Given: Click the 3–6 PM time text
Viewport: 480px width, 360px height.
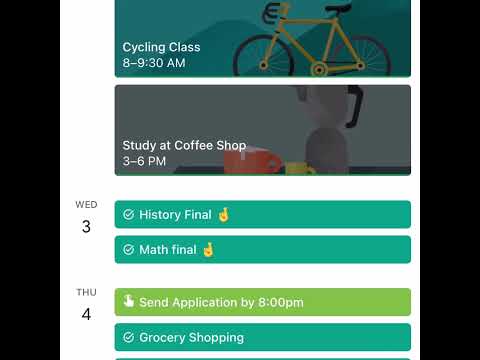Looking at the screenshot, I should point(144,161).
